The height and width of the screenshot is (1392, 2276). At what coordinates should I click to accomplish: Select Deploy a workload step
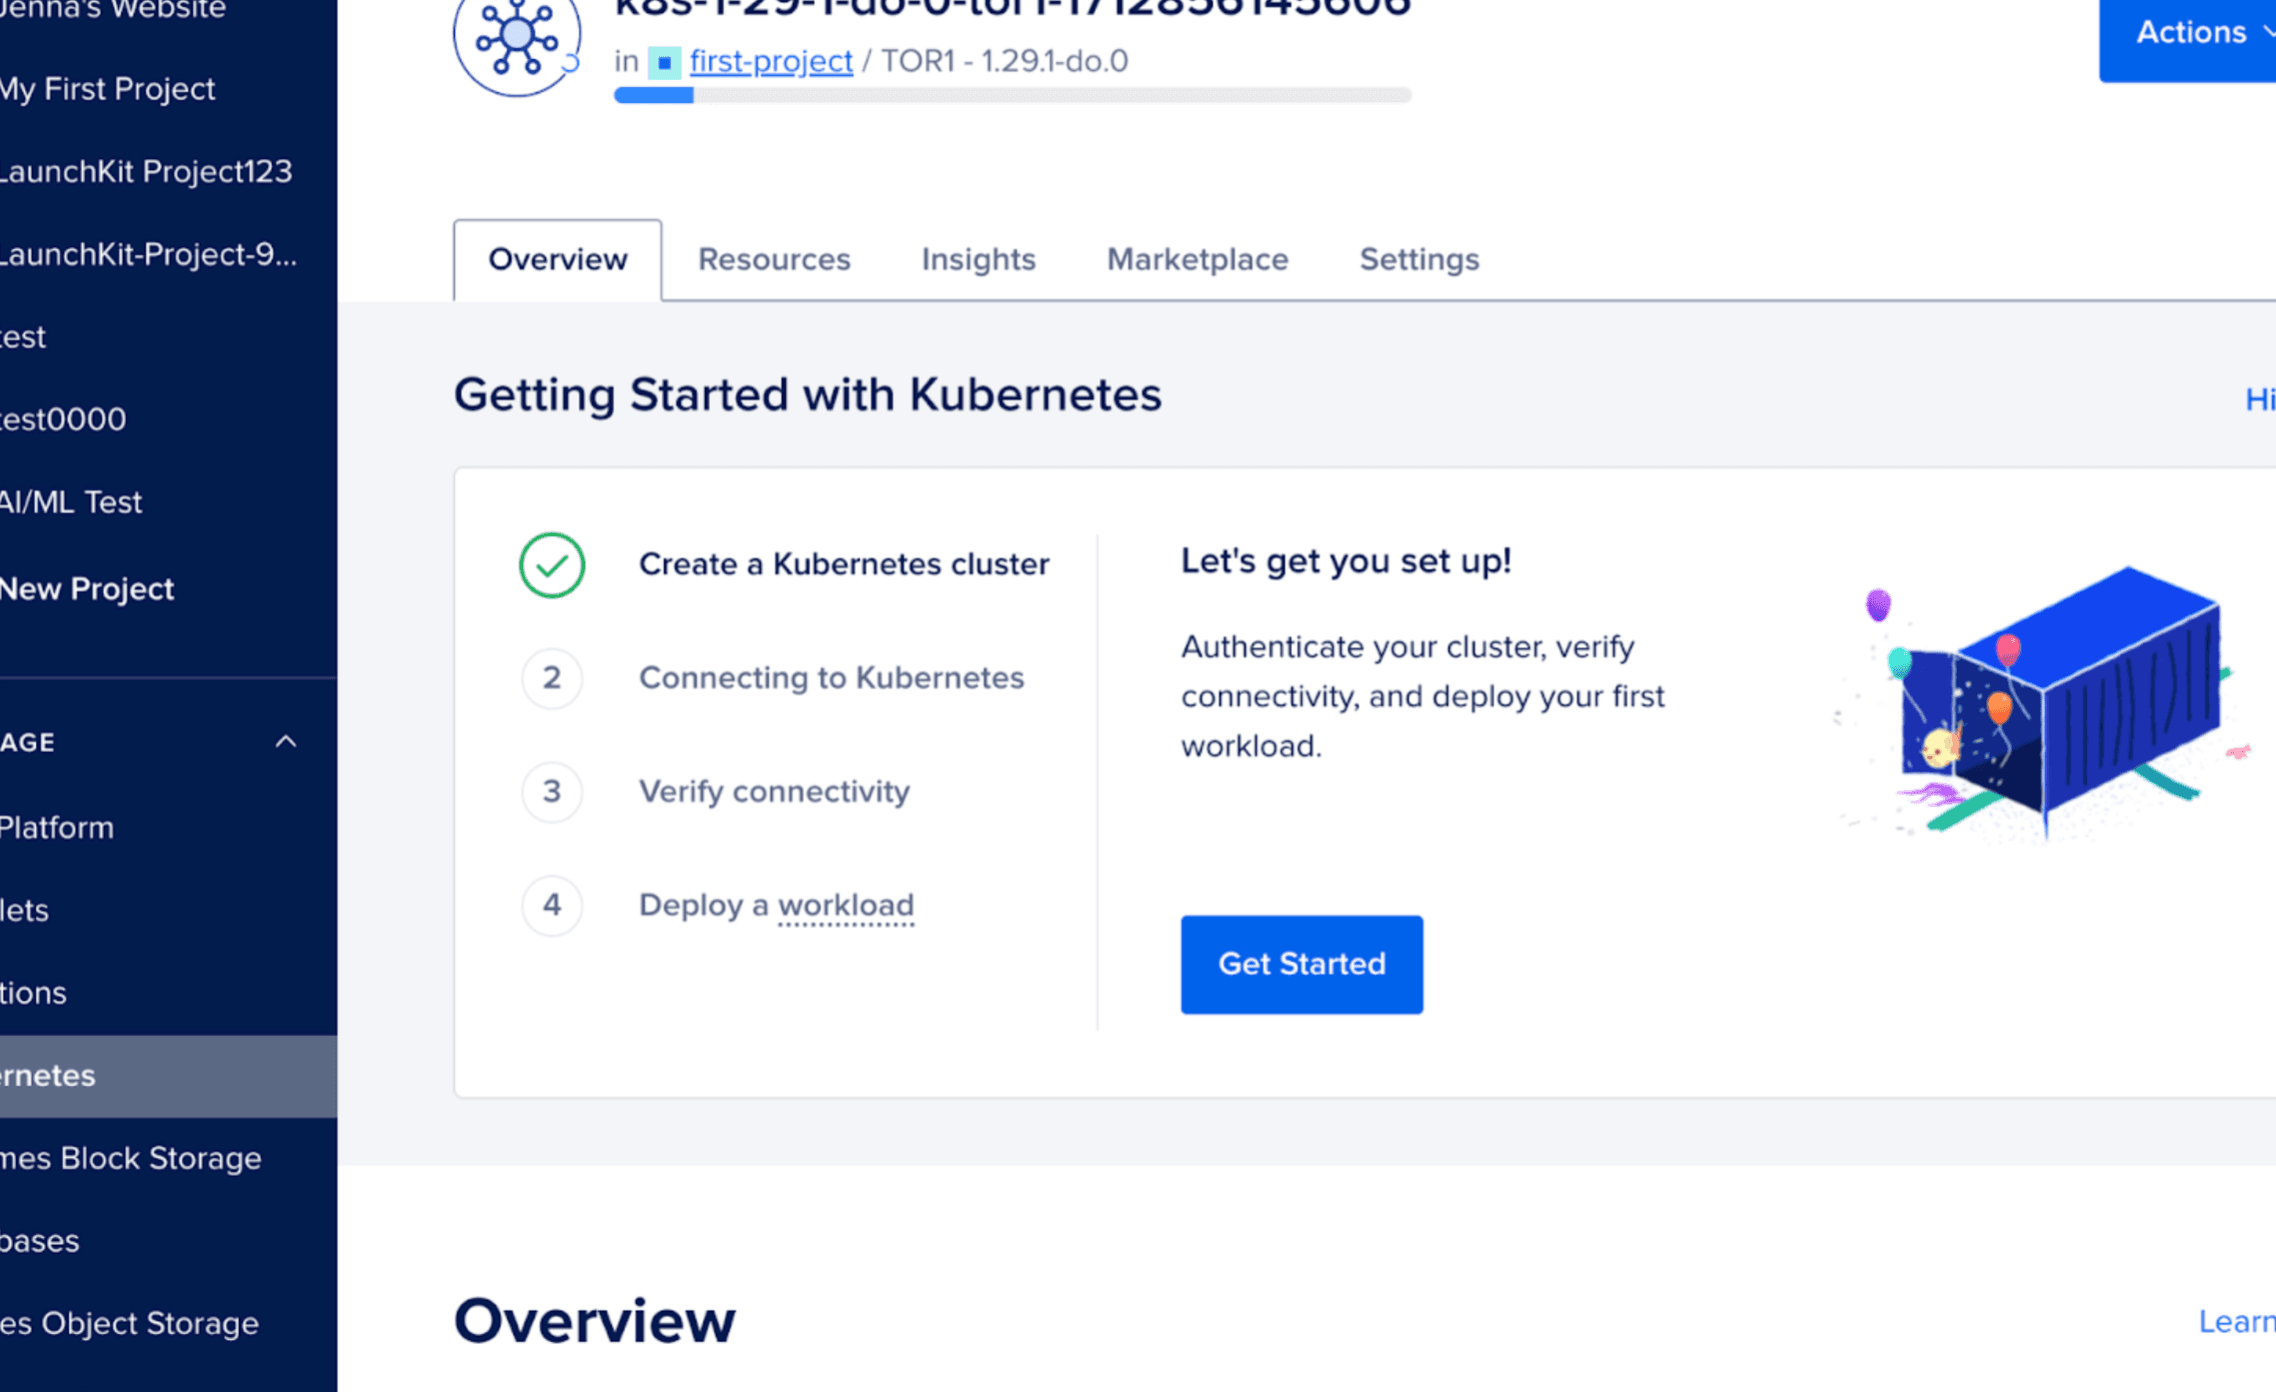[776, 905]
